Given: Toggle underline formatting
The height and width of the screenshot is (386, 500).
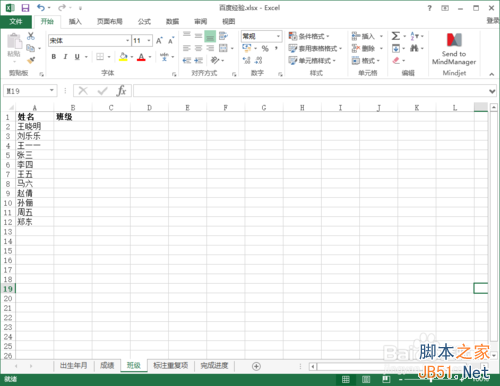Looking at the screenshot, I should (77, 57).
